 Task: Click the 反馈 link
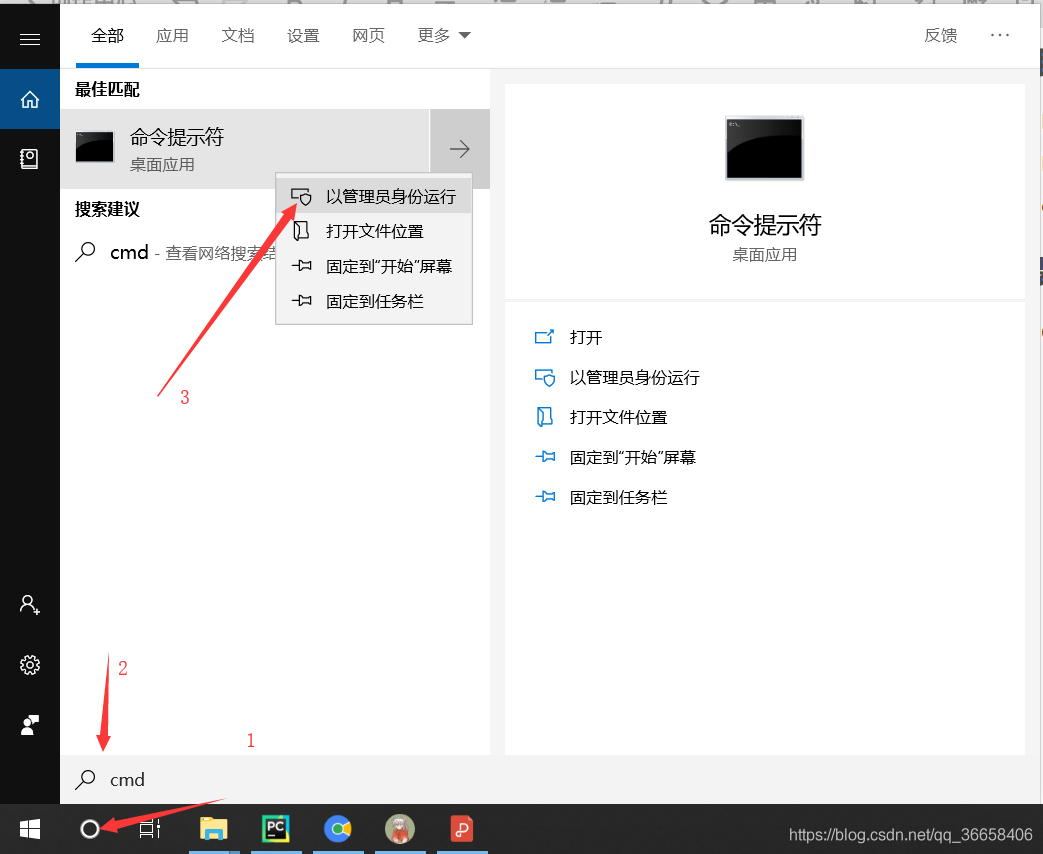[941, 35]
